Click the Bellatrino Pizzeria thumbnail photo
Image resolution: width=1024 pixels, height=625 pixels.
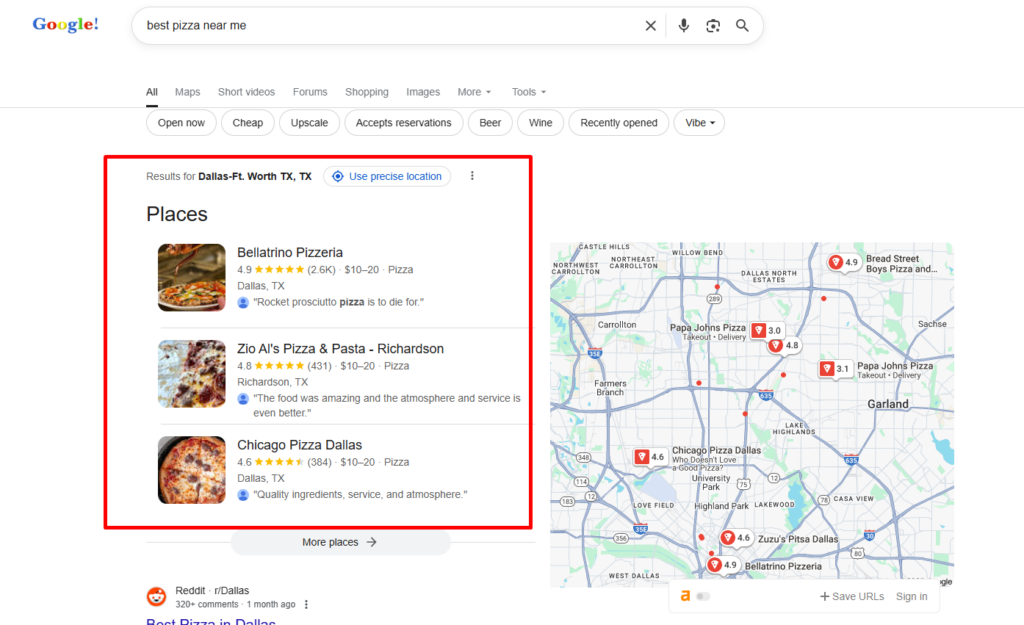(x=191, y=276)
